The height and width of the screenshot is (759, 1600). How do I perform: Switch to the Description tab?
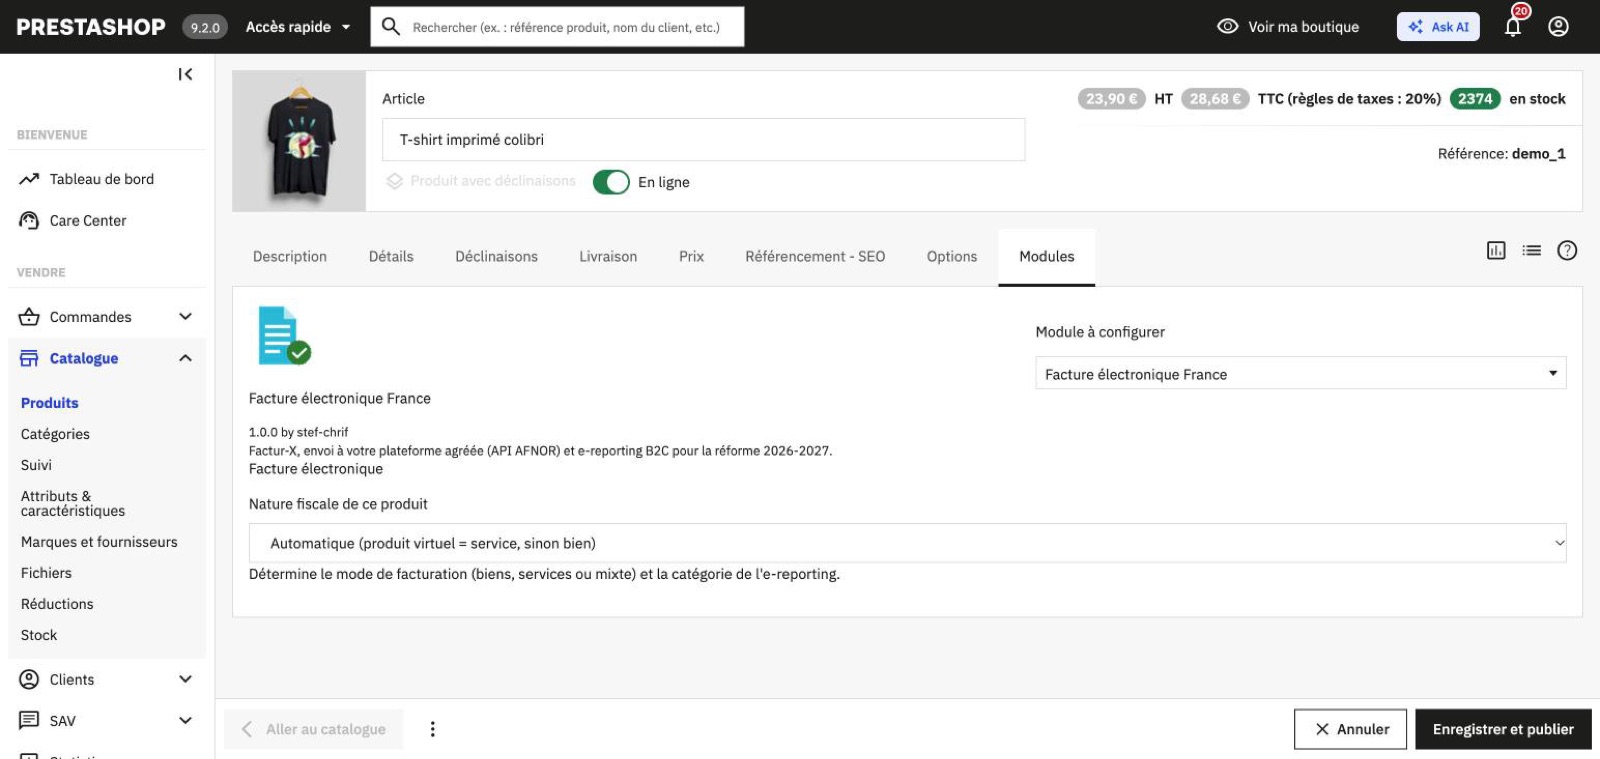[x=290, y=257]
